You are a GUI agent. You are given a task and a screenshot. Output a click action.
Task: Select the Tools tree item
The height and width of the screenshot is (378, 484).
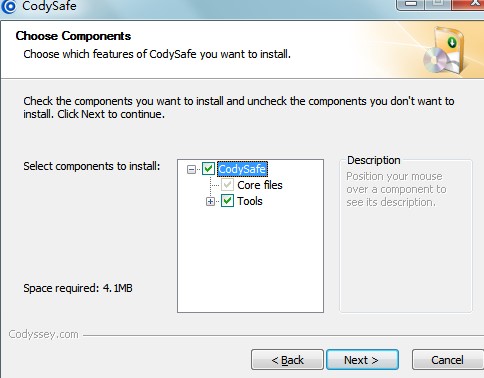tap(250, 201)
